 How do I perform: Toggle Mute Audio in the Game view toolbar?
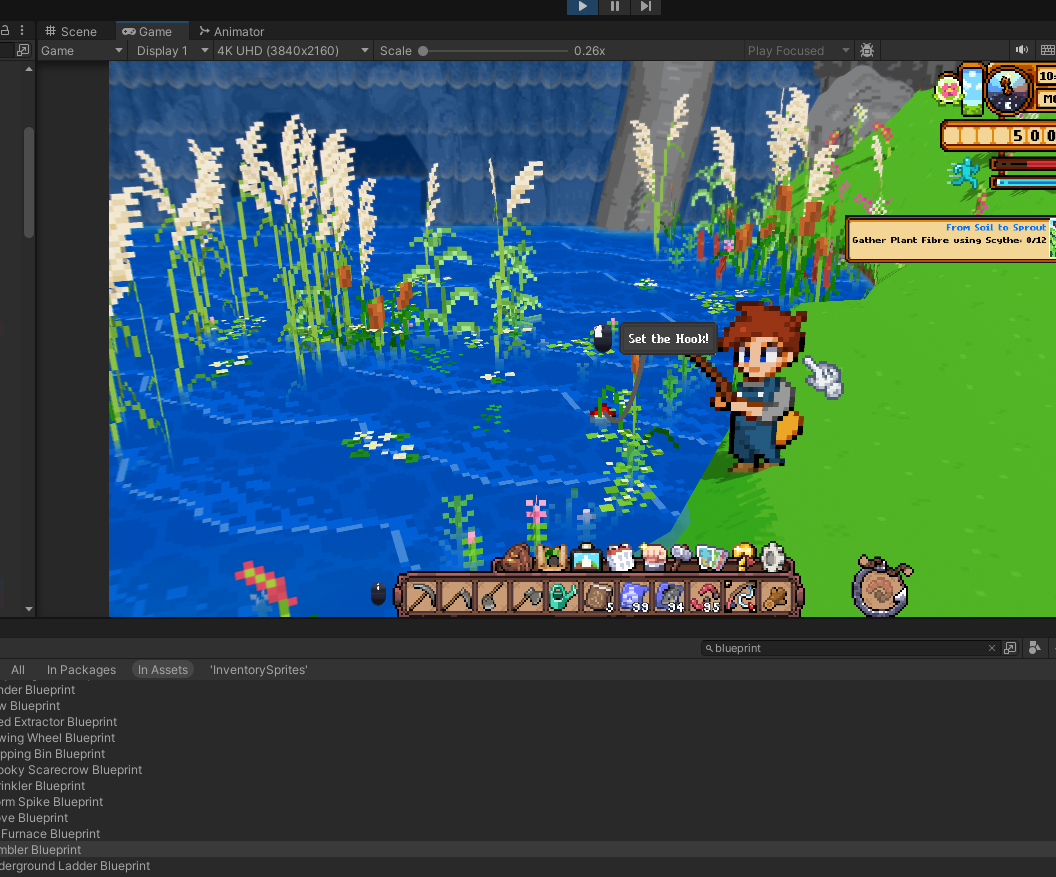1021,50
